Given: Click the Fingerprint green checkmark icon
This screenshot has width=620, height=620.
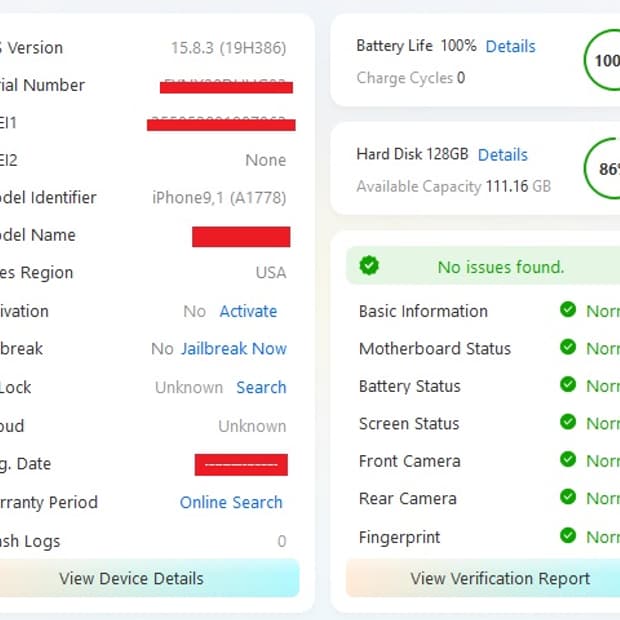Looking at the screenshot, I should [x=568, y=536].
